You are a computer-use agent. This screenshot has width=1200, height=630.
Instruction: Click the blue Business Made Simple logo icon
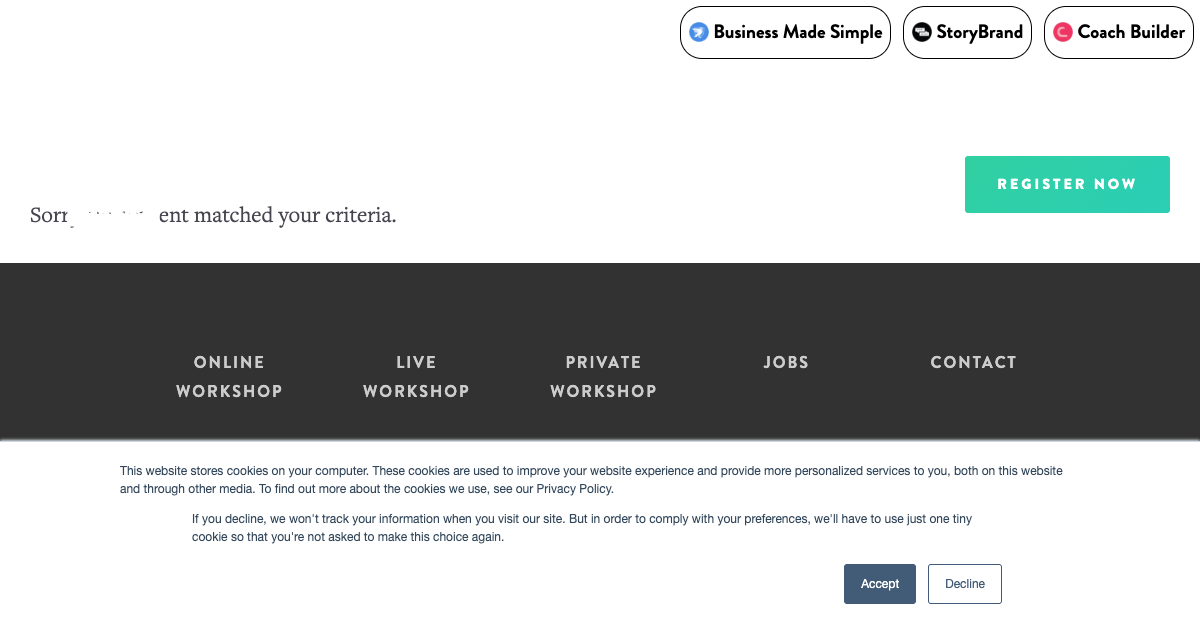[x=699, y=32]
